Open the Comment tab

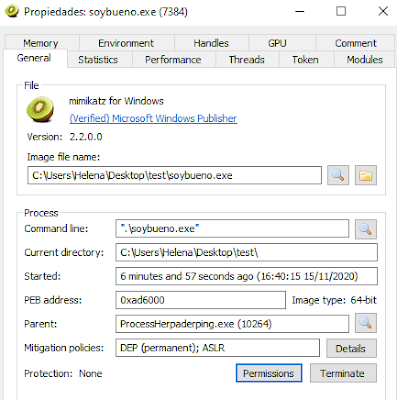tap(356, 43)
